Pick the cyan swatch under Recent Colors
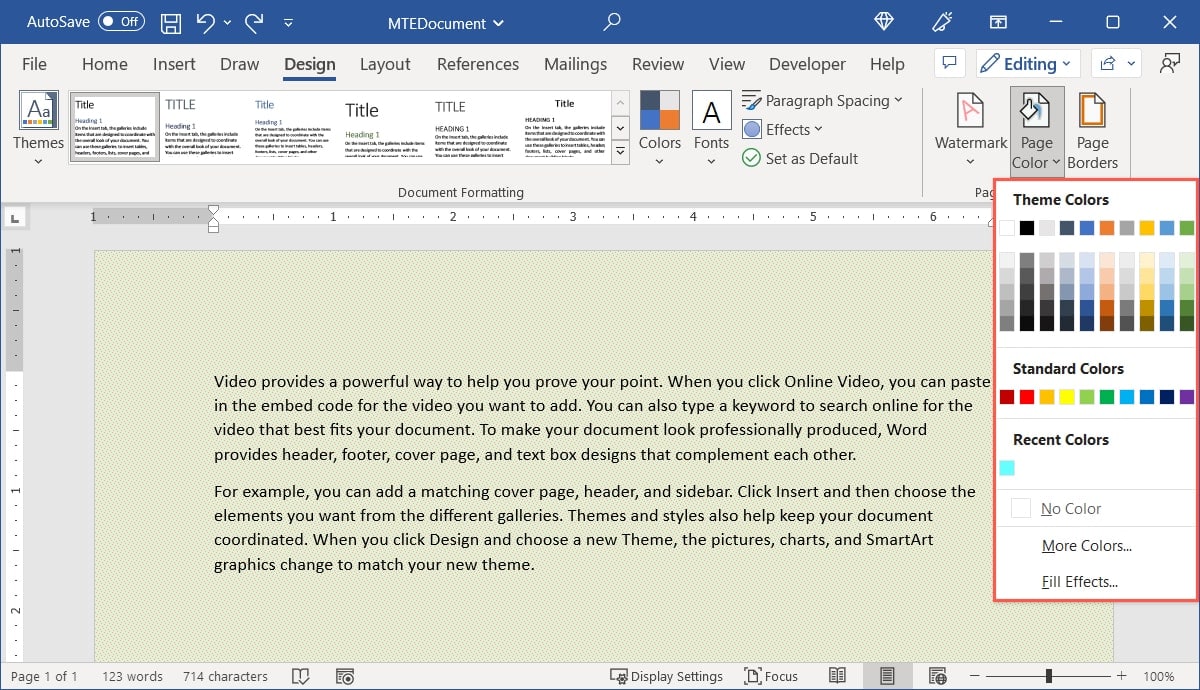The width and height of the screenshot is (1200, 690). [x=1007, y=467]
